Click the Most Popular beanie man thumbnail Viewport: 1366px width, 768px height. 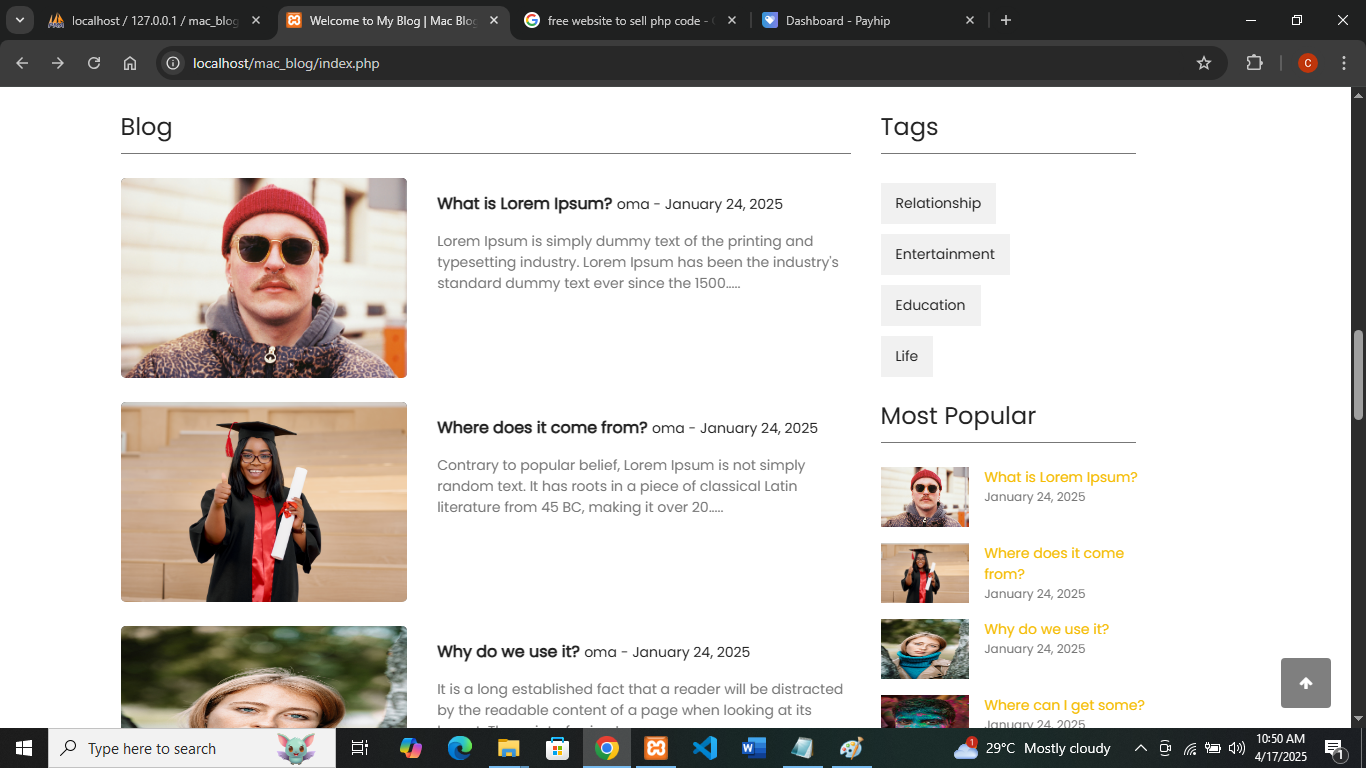coord(925,497)
